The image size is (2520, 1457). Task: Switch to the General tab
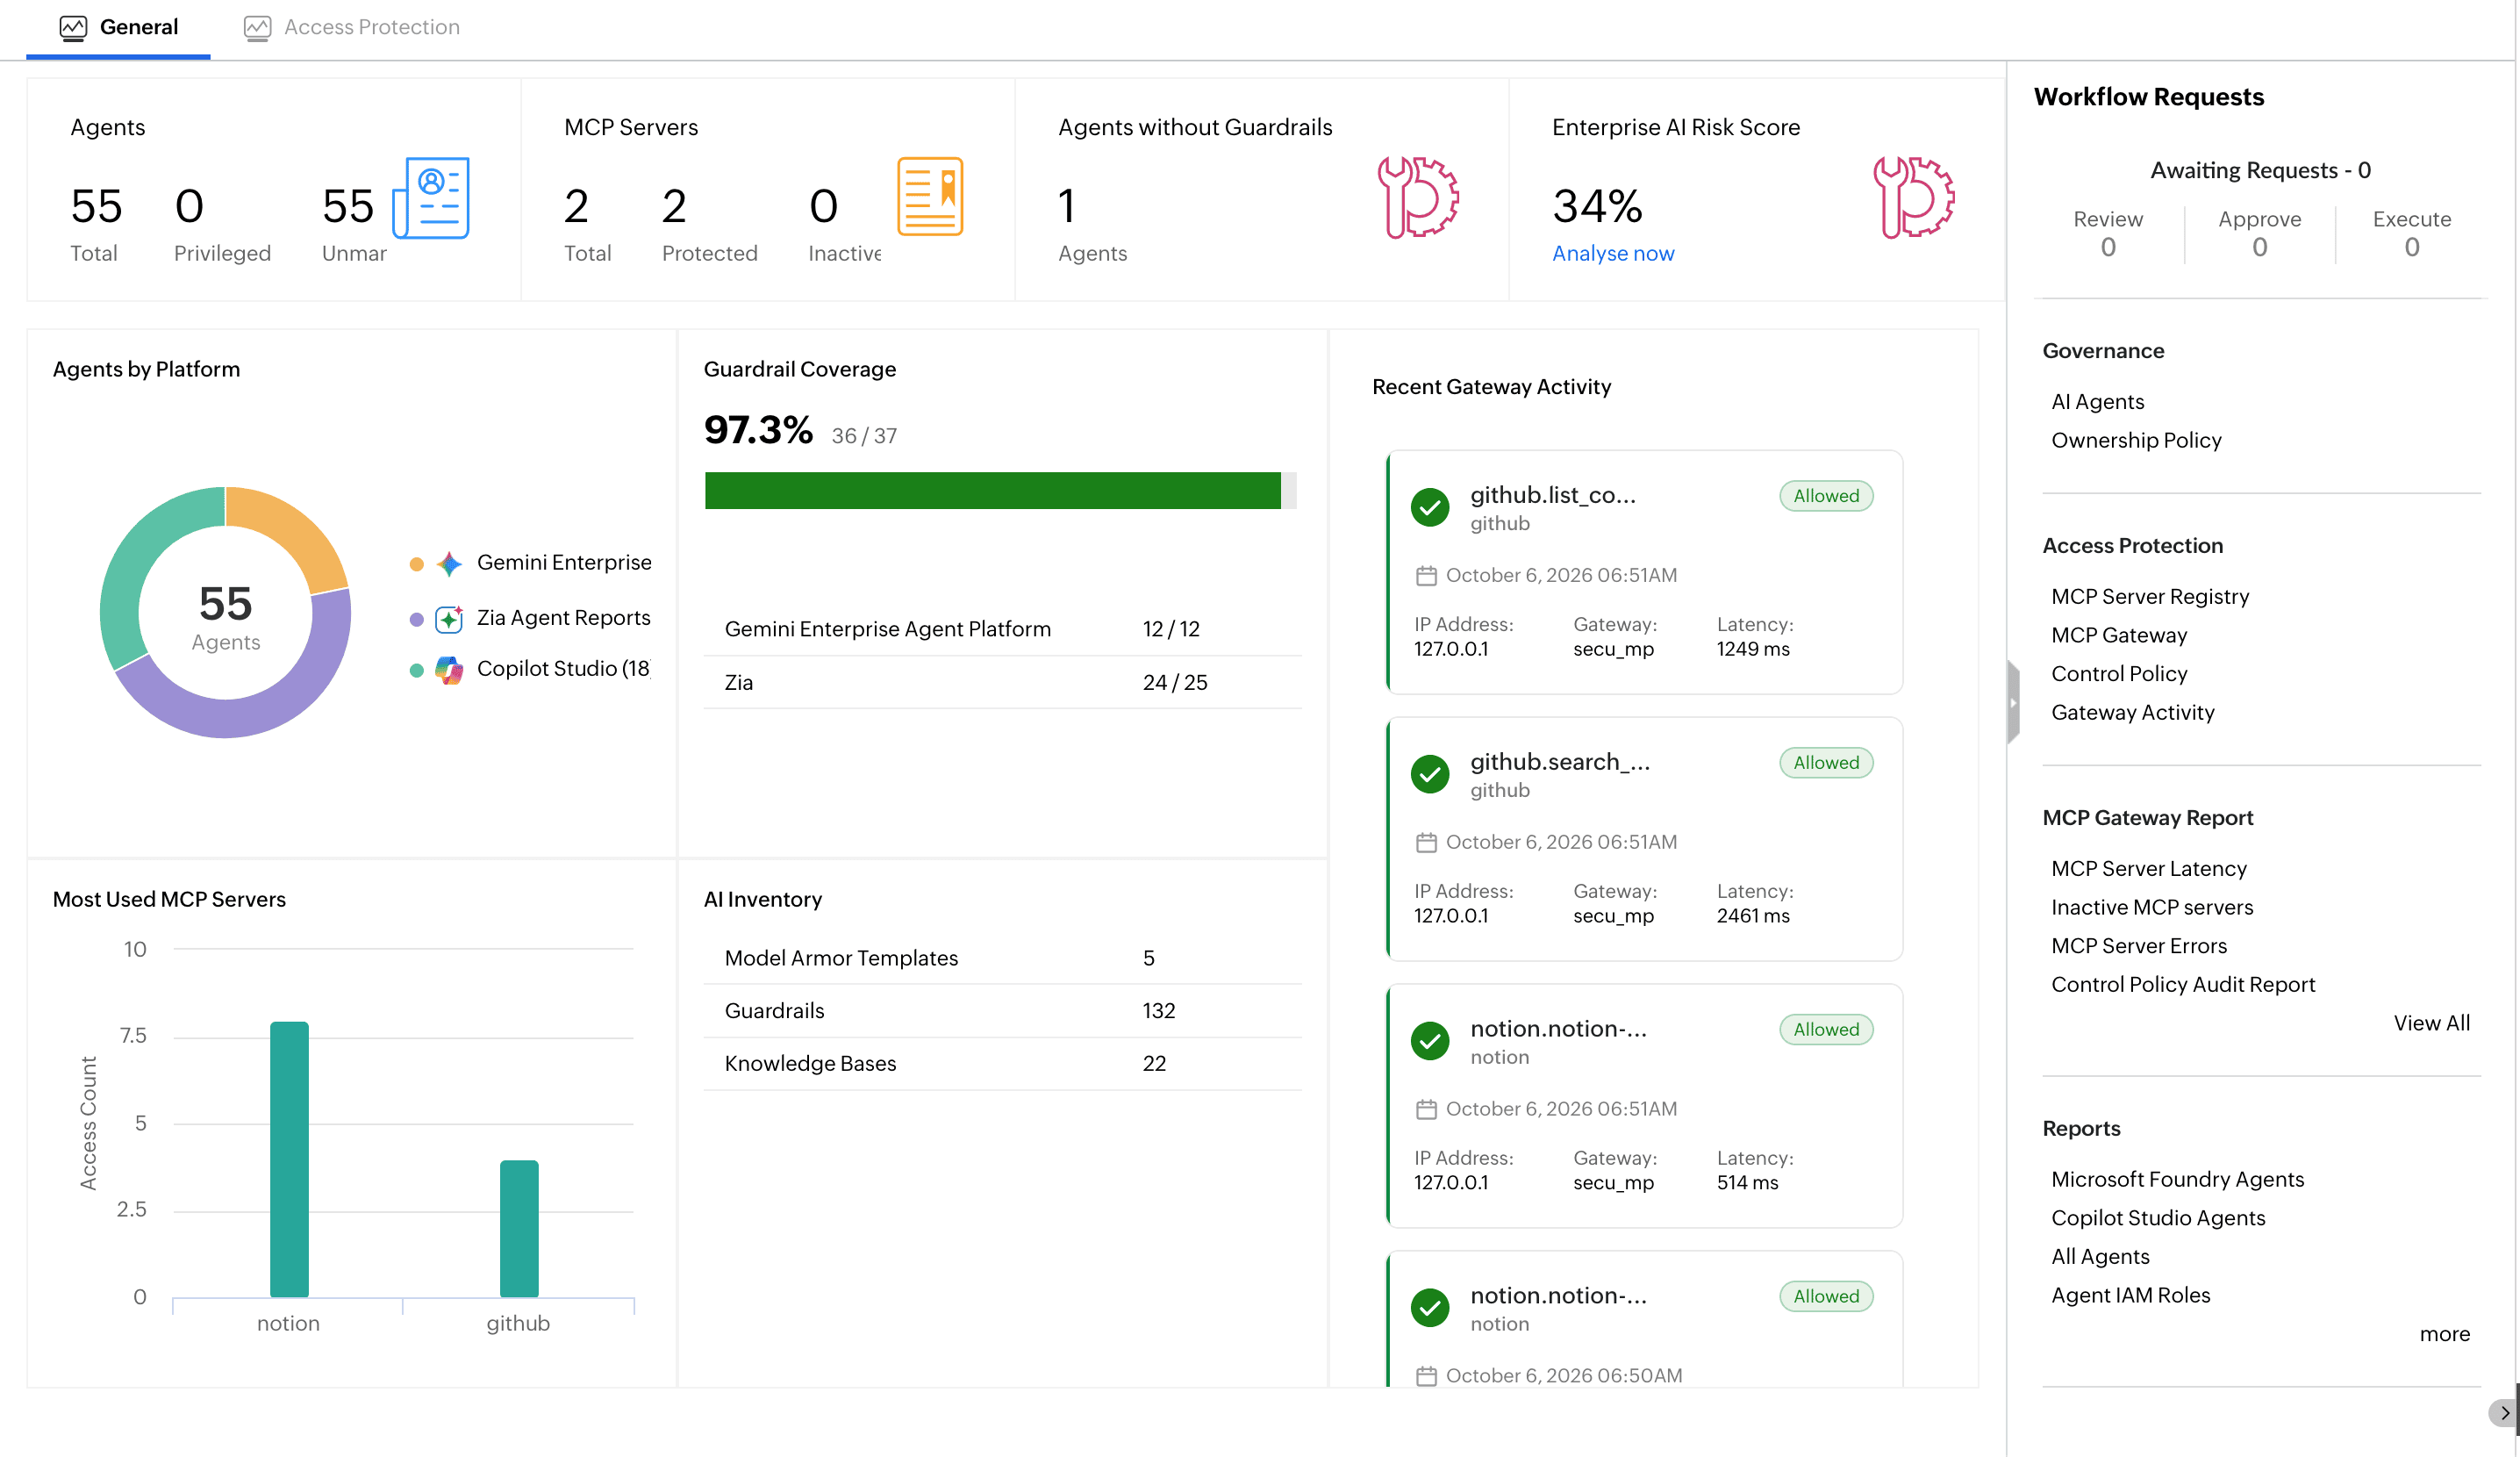pyautogui.click(x=118, y=27)
